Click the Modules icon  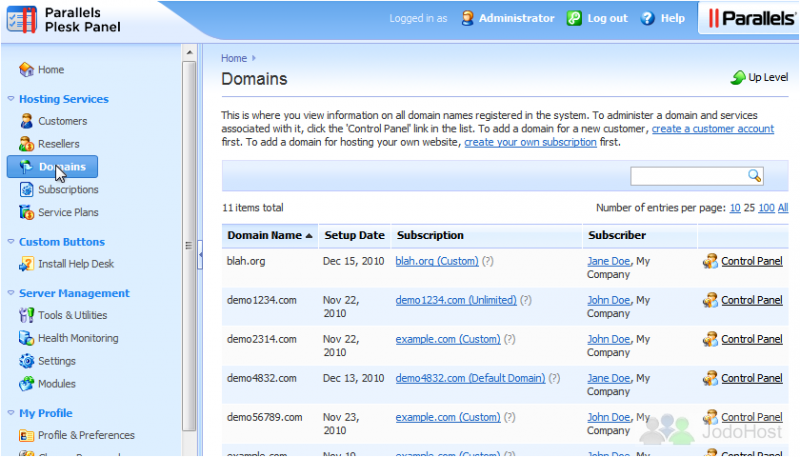(x=26, y=384)
